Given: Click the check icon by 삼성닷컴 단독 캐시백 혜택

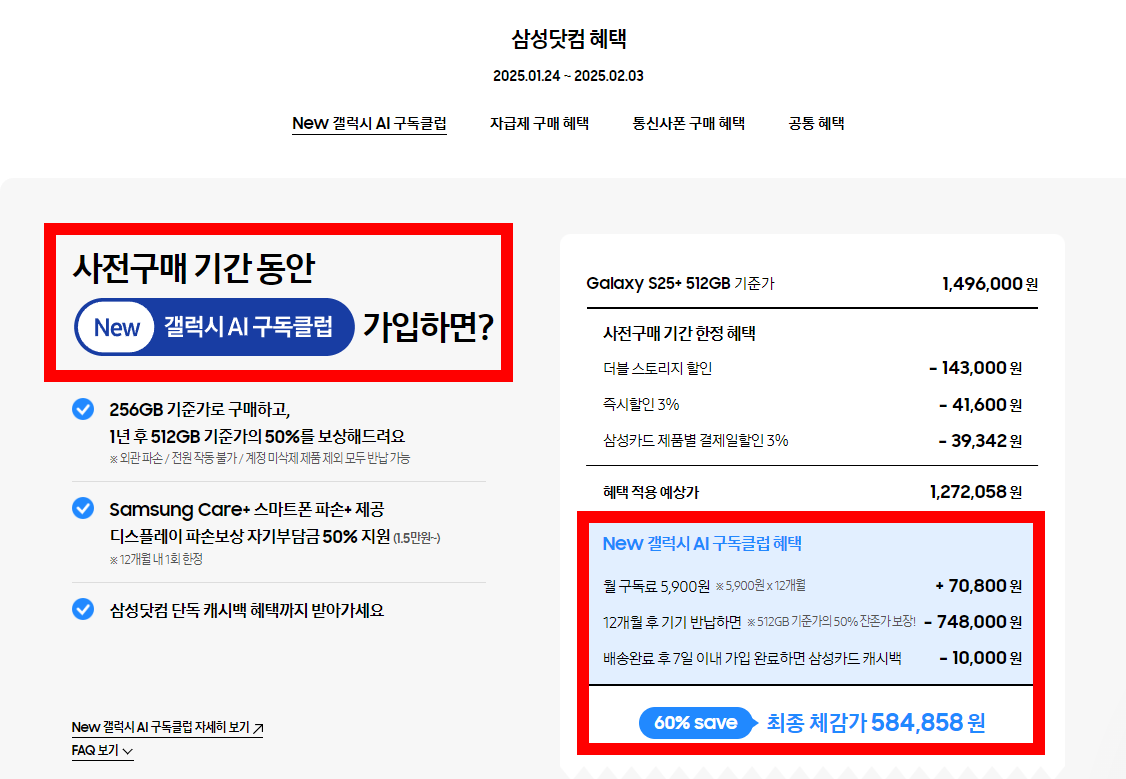Looking at the screenshot, I should pyautogui.click(x=83, y=610).
